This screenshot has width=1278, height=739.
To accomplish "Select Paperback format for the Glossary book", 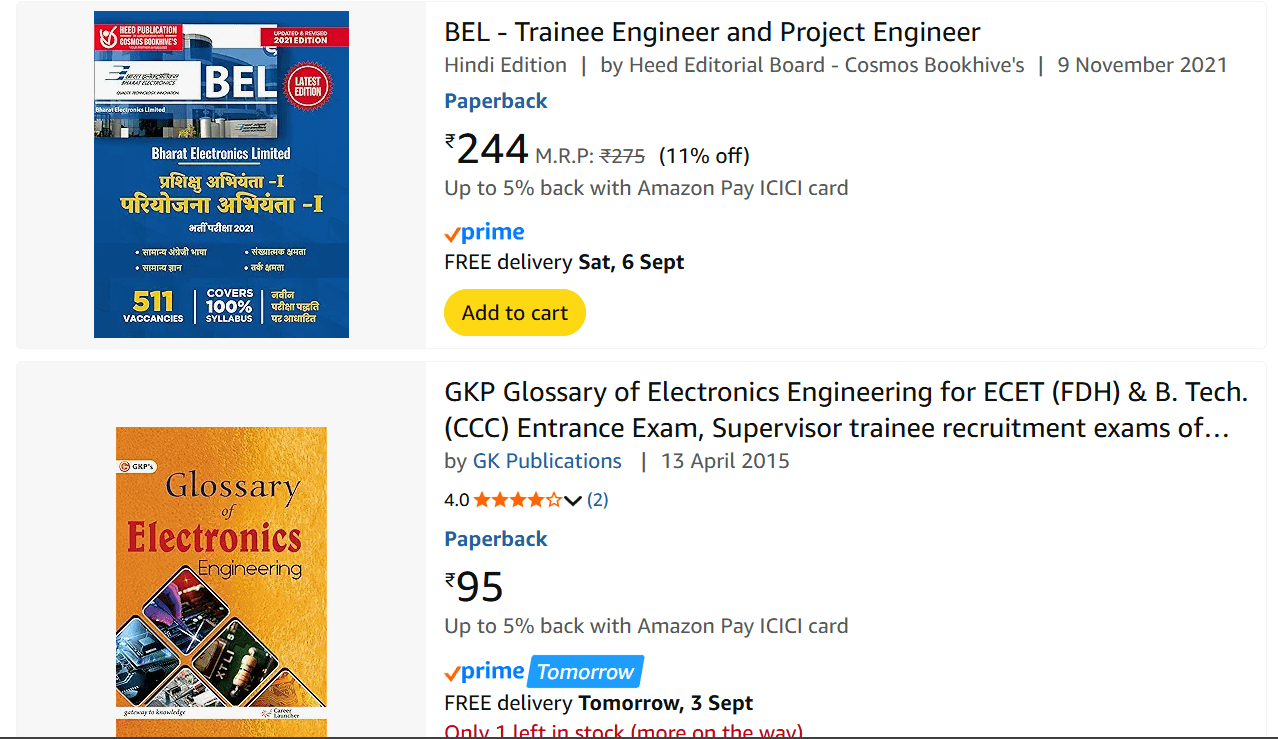I will pyautogui.click(x=495, y=538).
